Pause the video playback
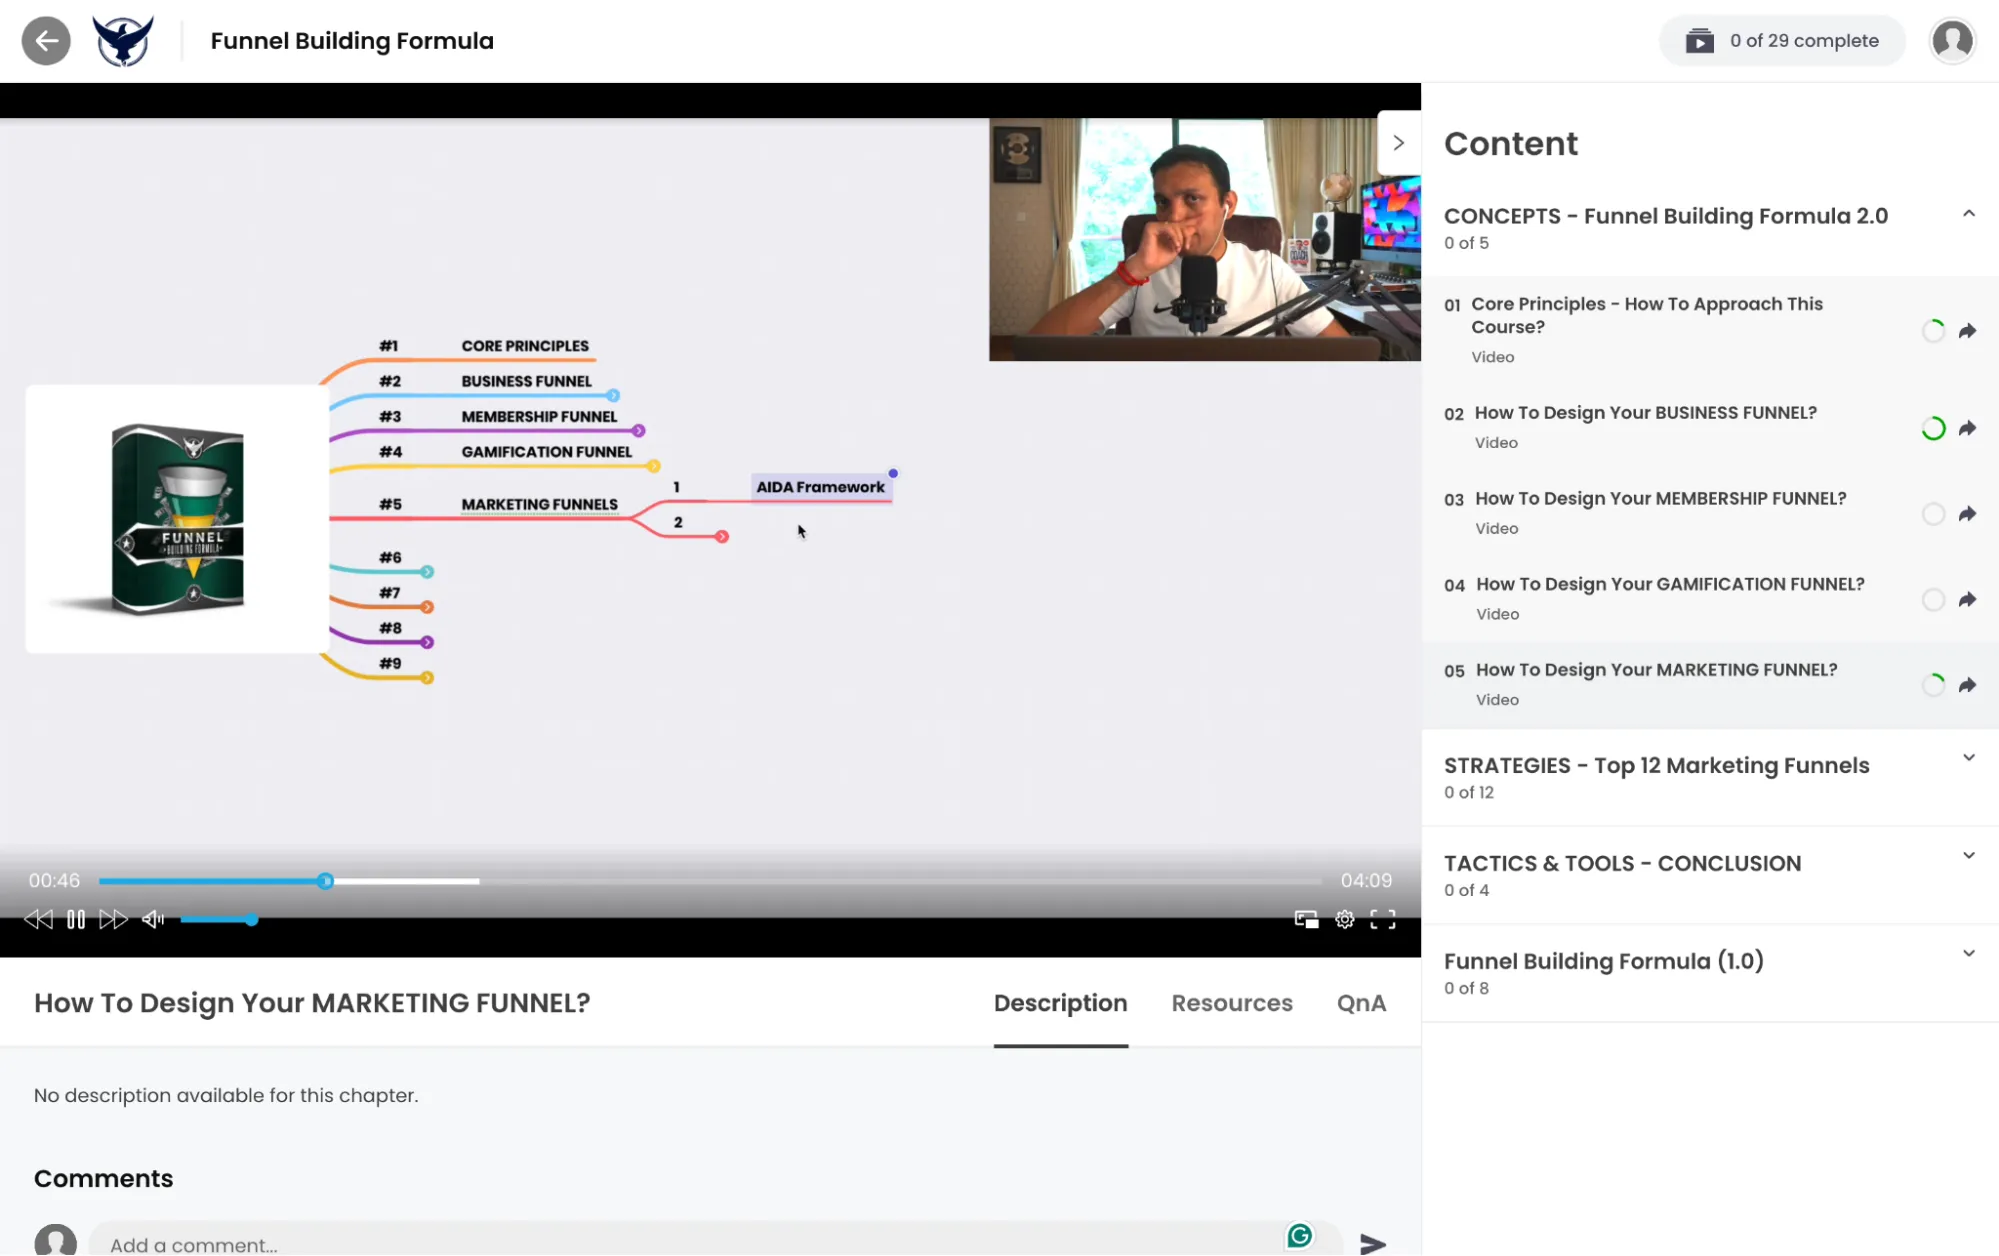This screenshot has height=1256, width=1999. (76, 920)
